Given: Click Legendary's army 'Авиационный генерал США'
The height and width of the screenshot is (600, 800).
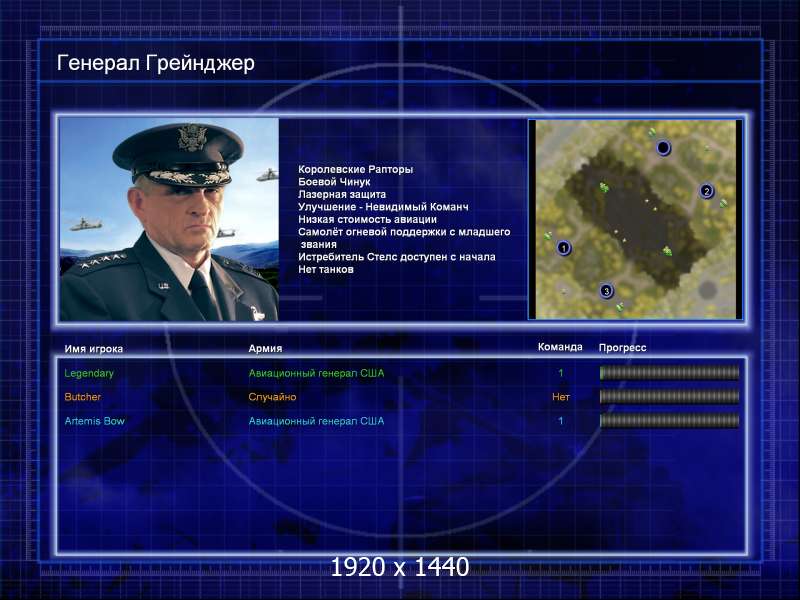Looking at the screenshot, I should [316, 373].
